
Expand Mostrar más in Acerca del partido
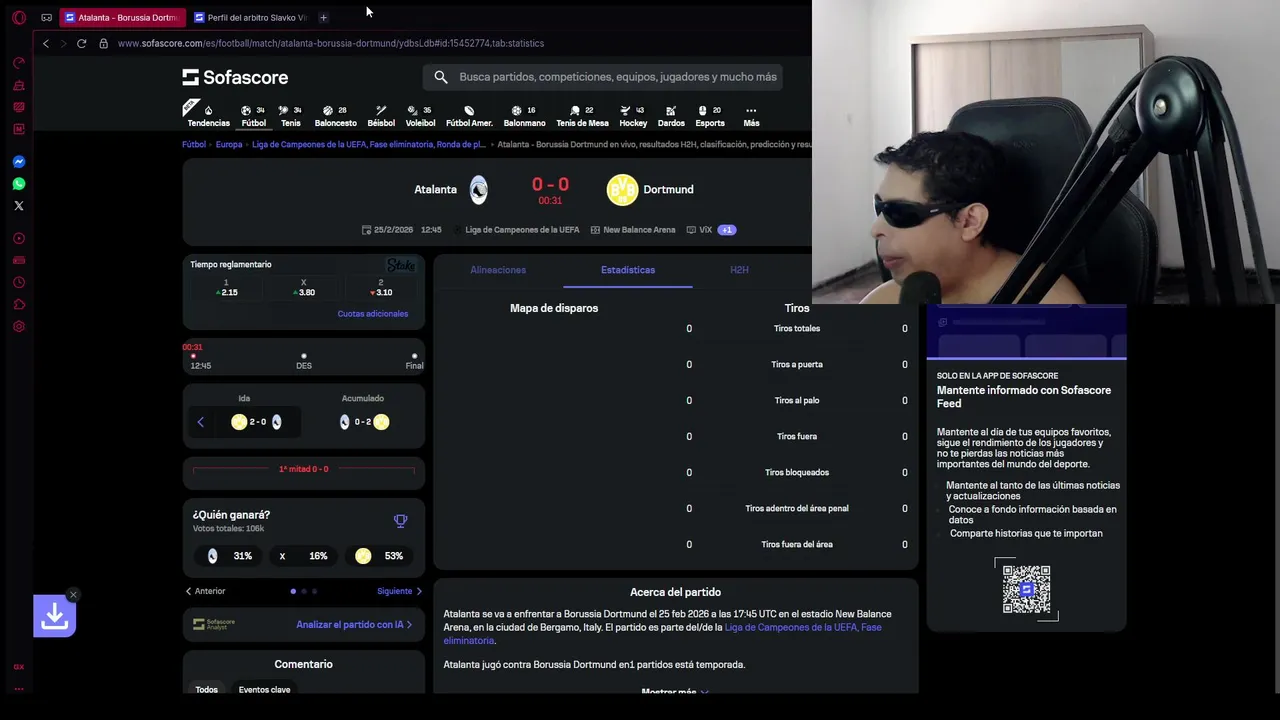coord(675,692)
